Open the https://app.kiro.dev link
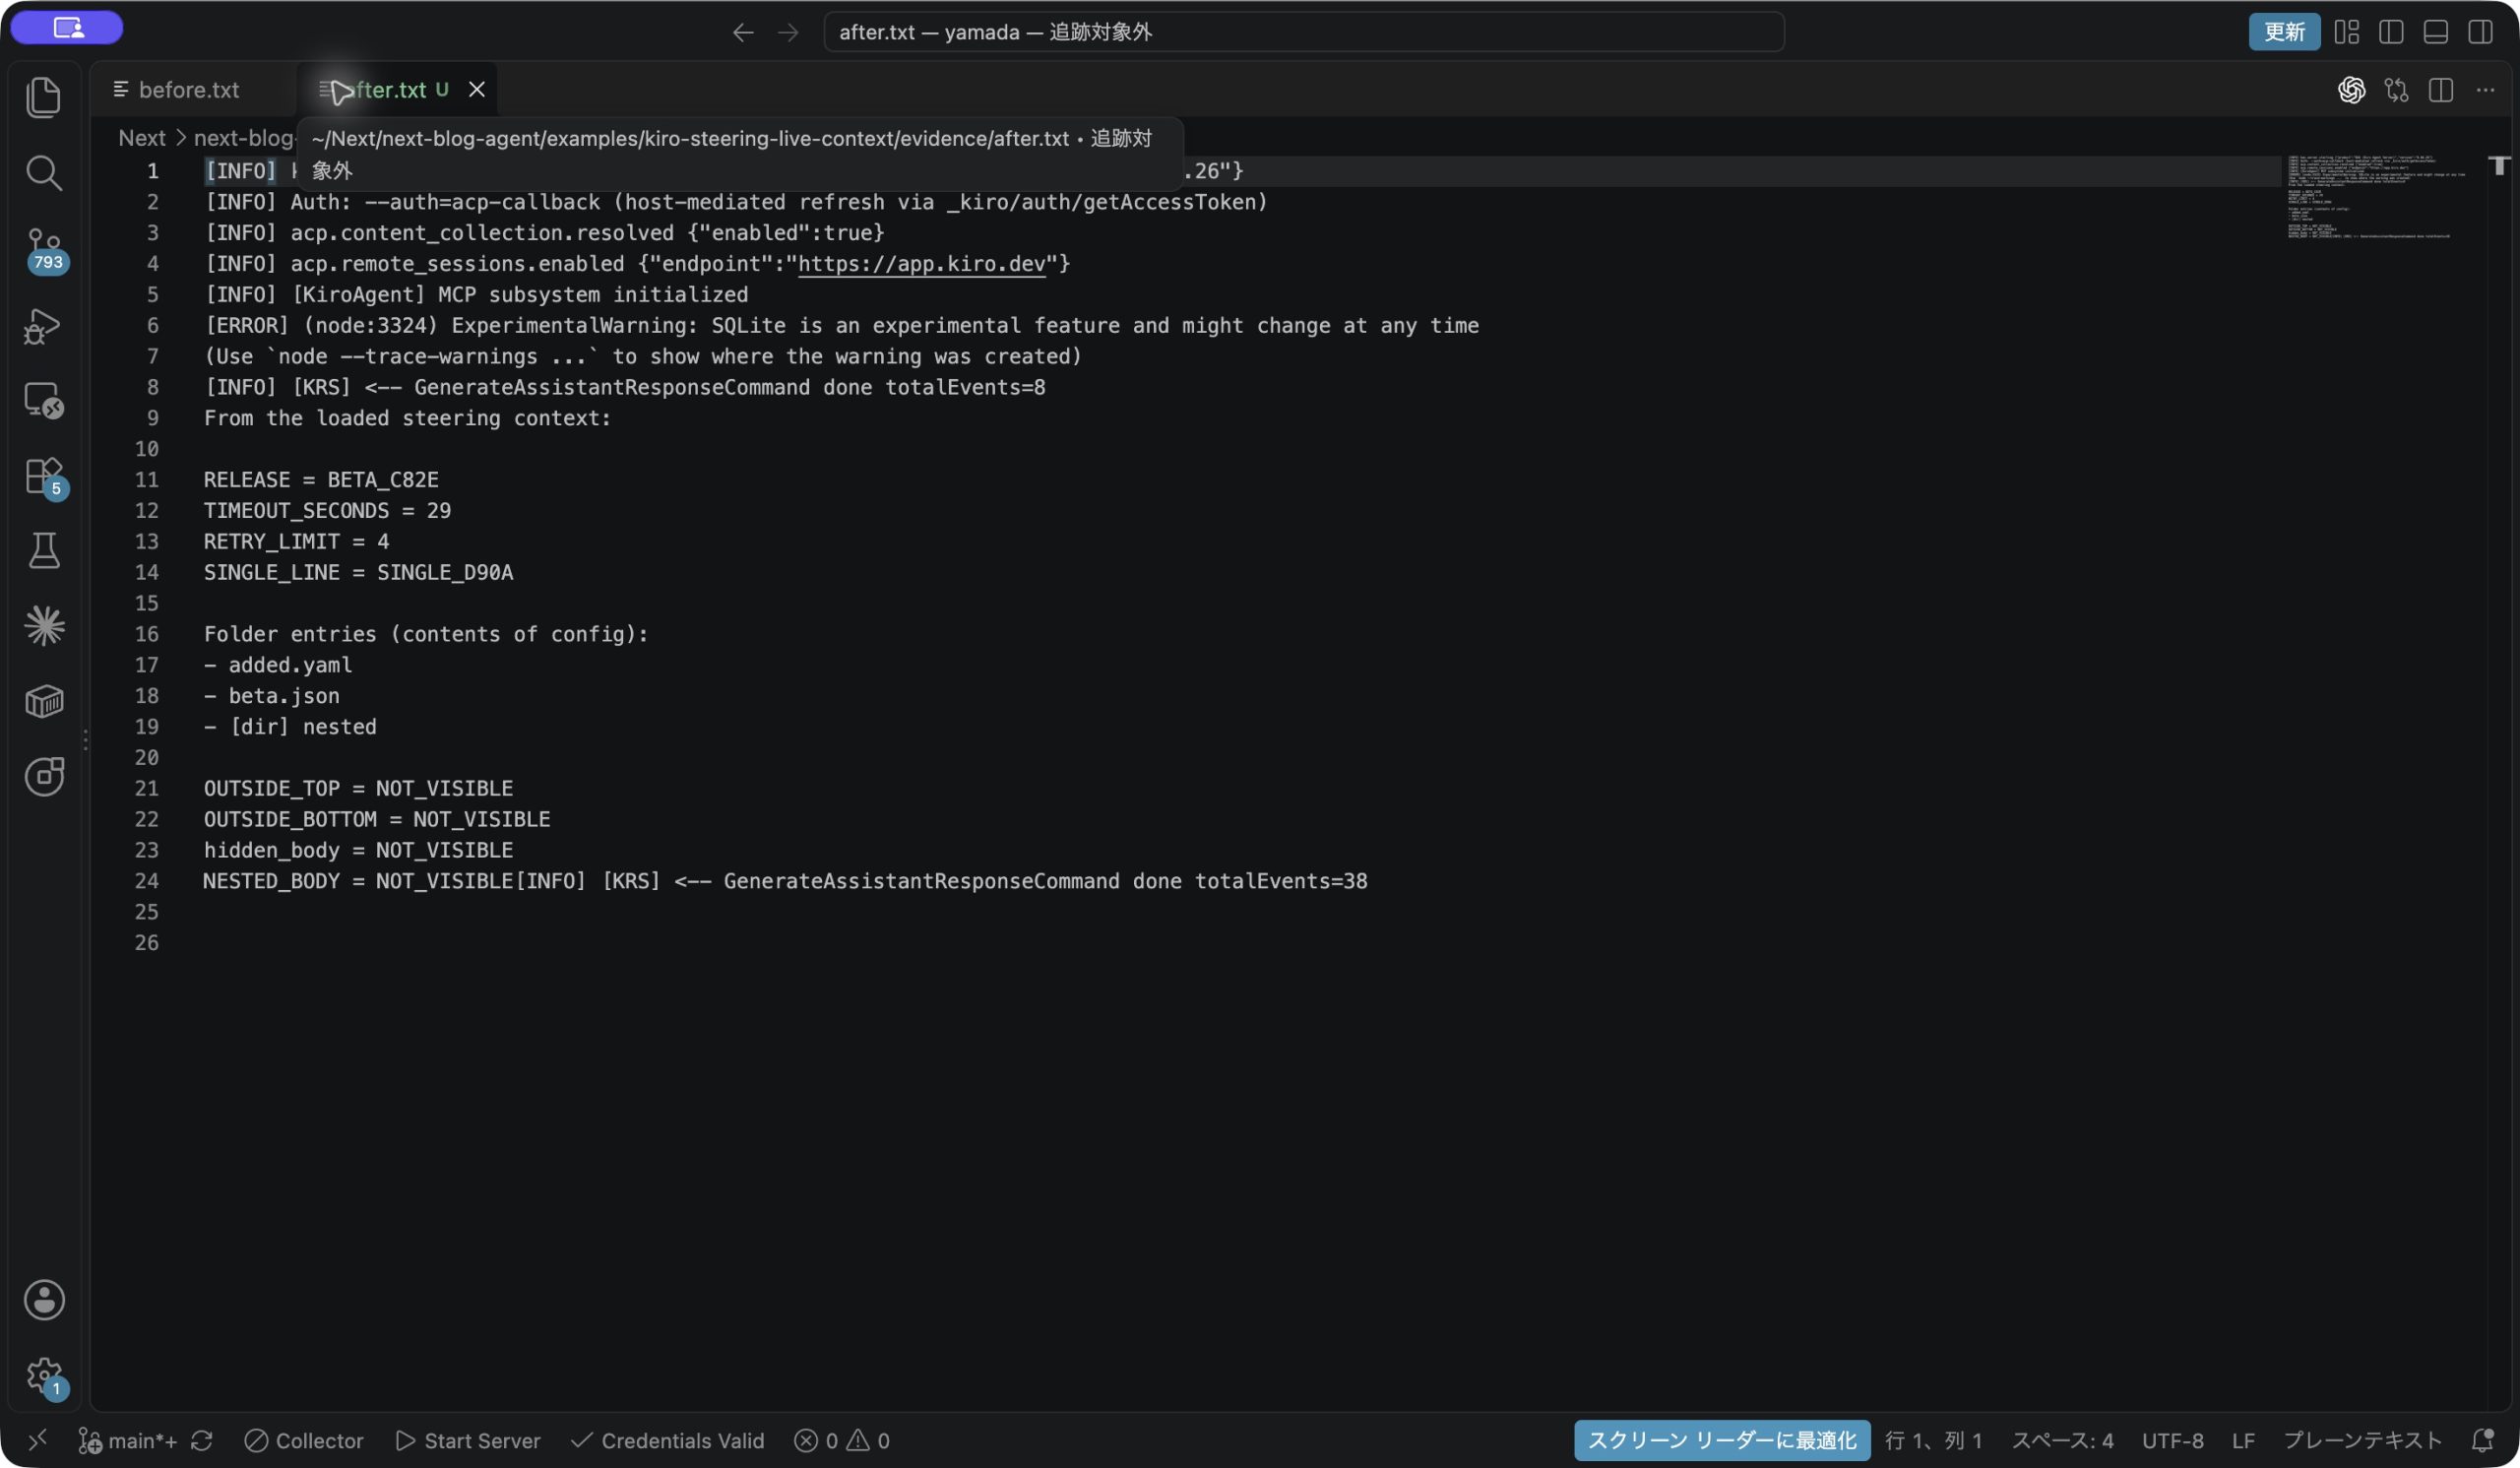The height and width of the screenshot is (1468, 2520). pos(921,264)
